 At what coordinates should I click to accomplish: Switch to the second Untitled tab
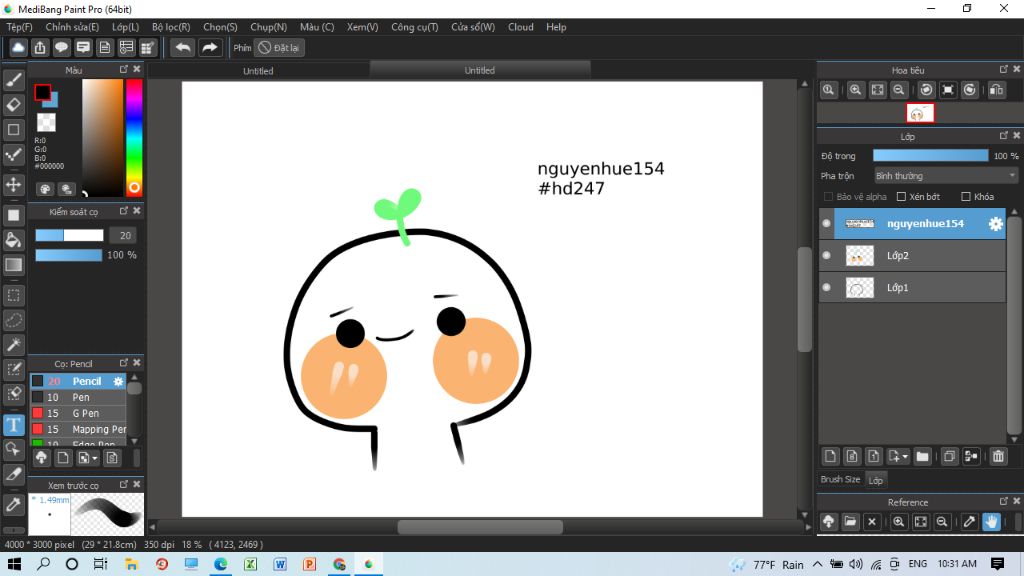coord(480,71)
